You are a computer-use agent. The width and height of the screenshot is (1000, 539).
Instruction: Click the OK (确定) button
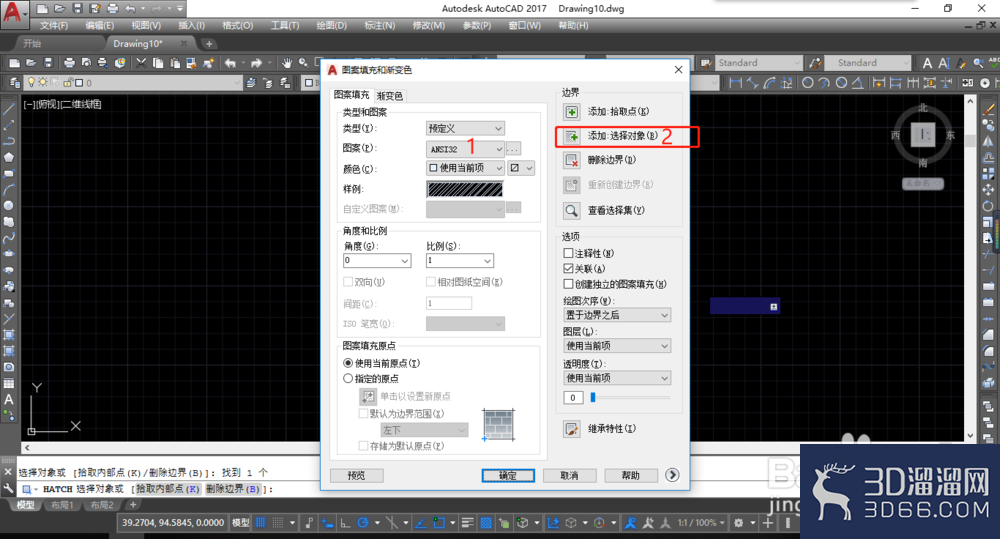pyautogui.click(x=508, y=476)
